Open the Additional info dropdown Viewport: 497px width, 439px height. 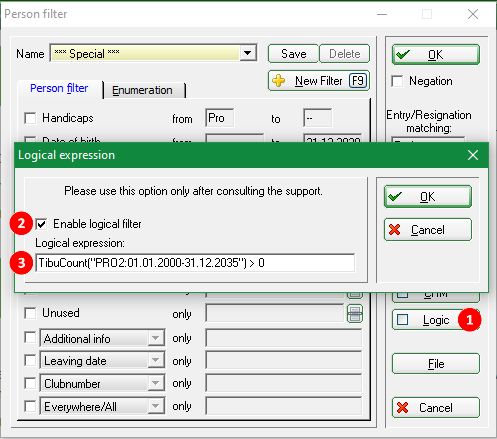tap(102, 338)
